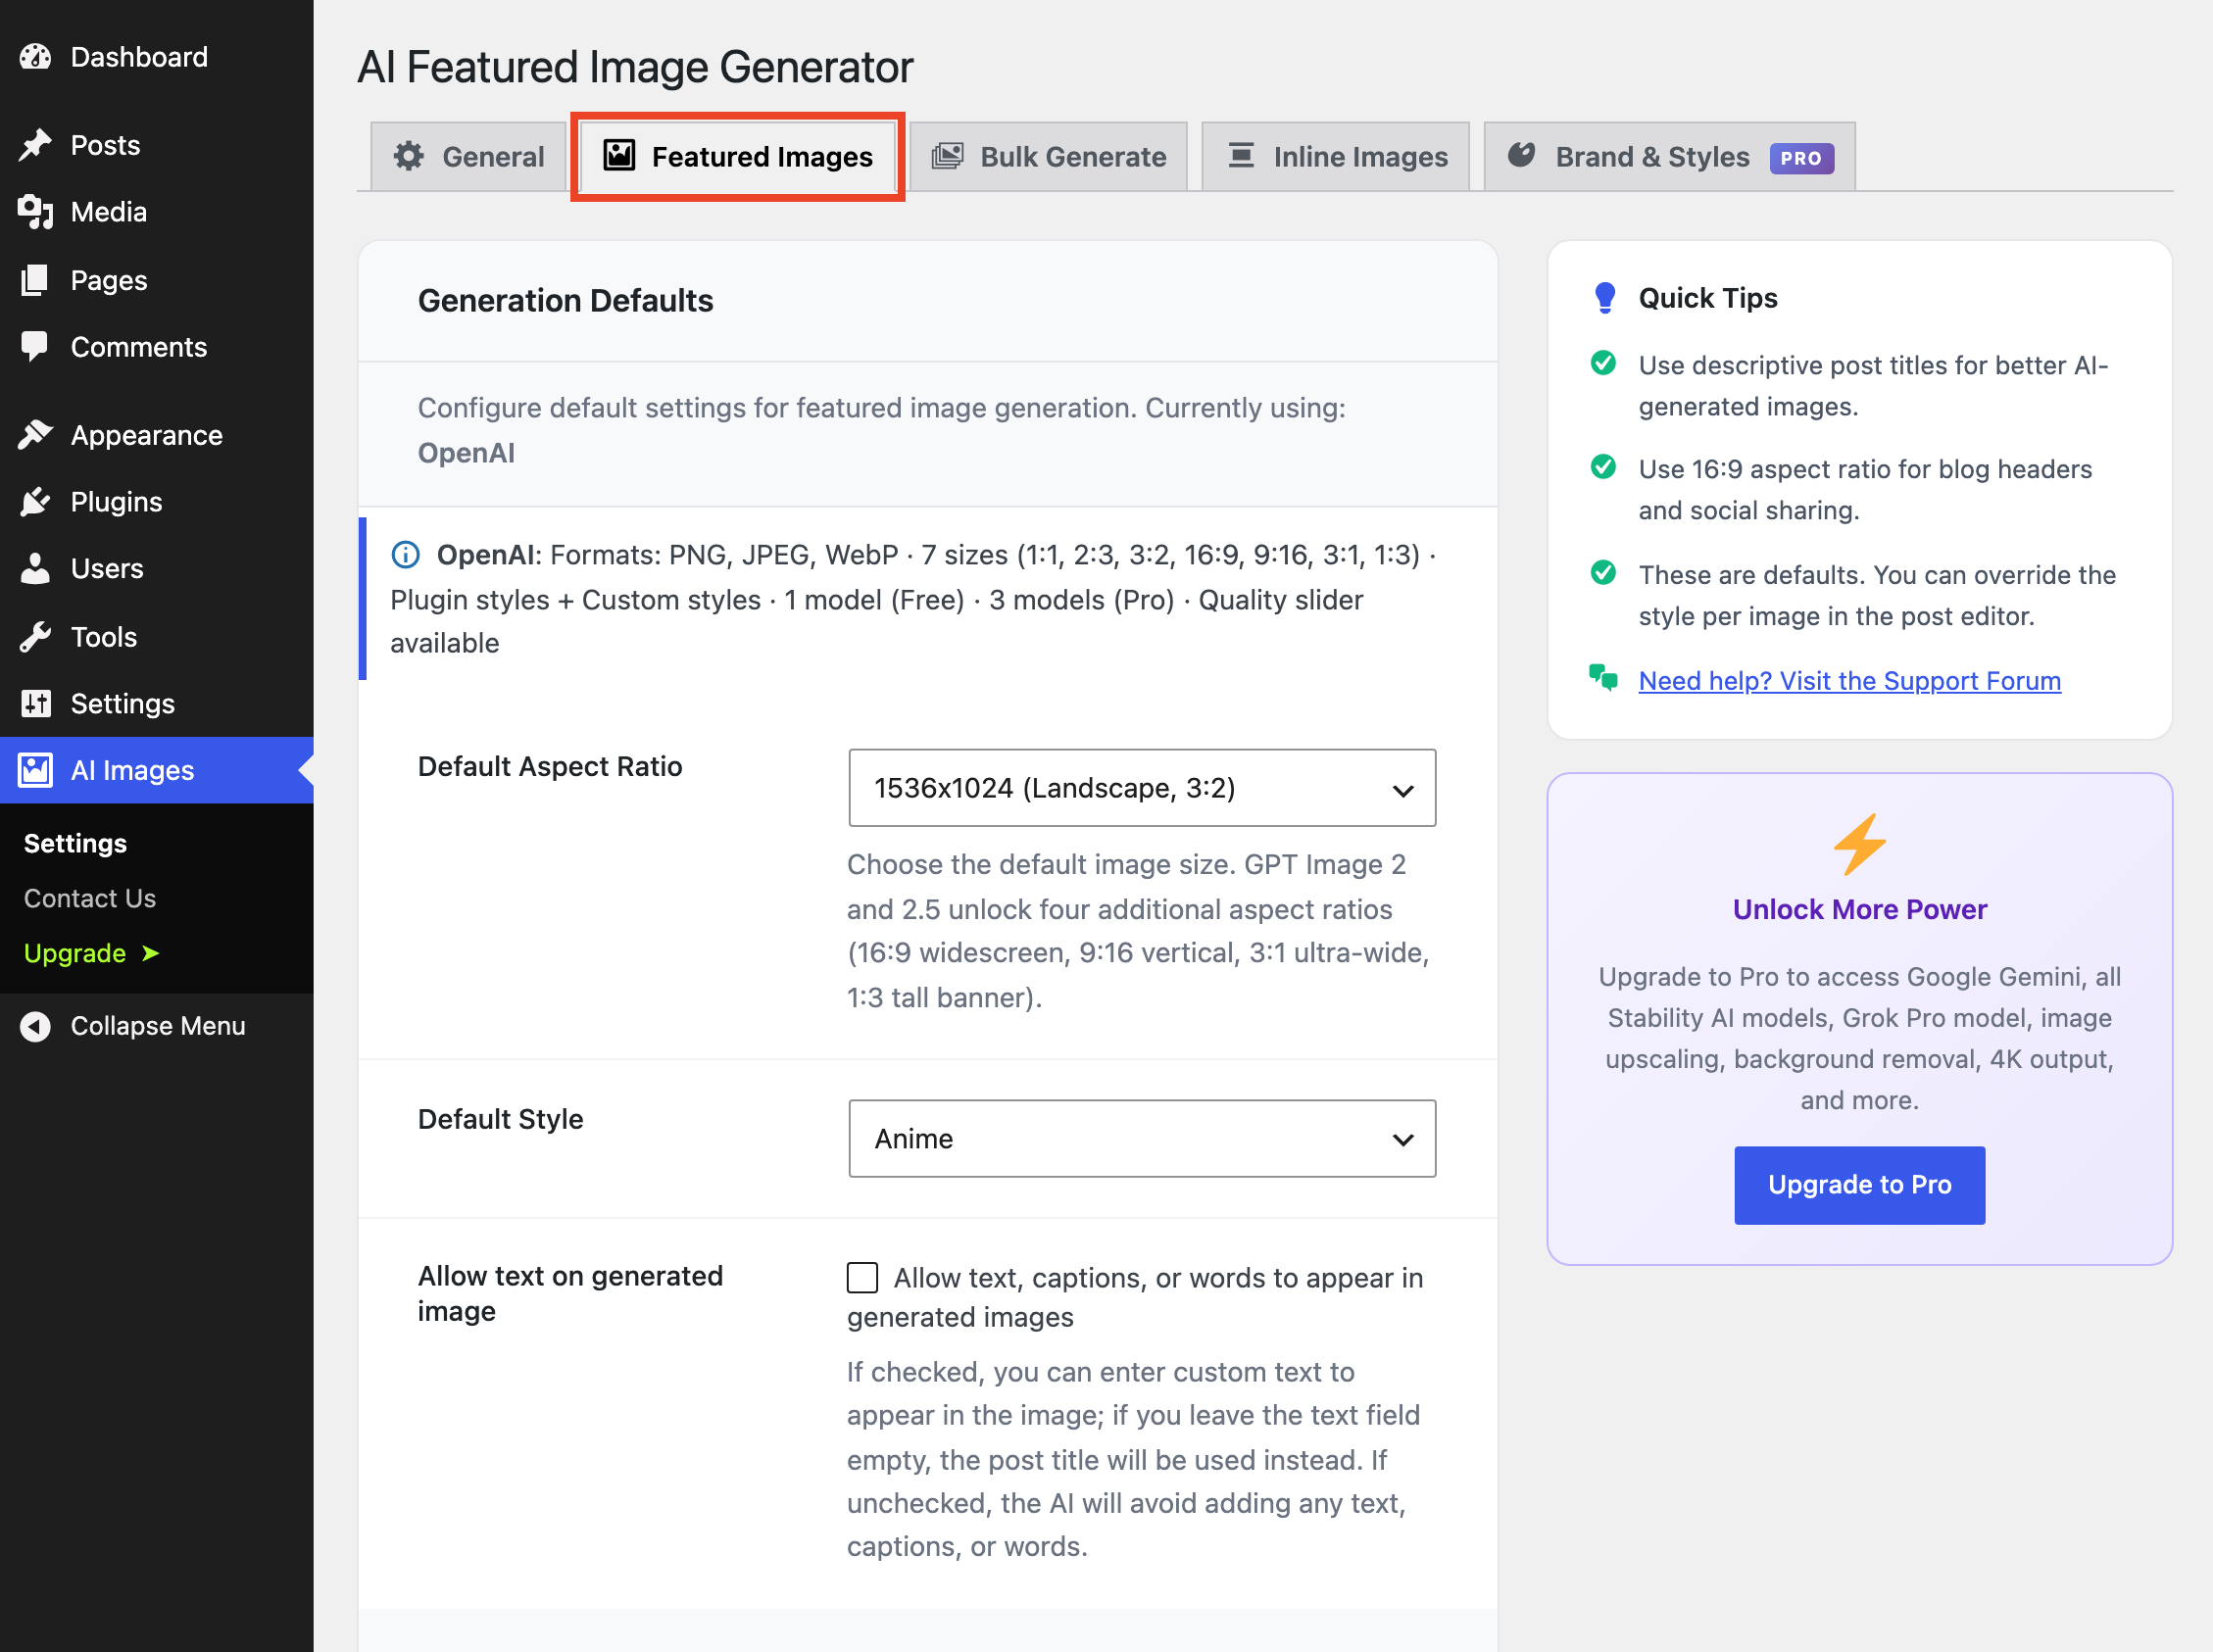Click the checkmark beside 'These are defaults' tip

pos(1603,573)
